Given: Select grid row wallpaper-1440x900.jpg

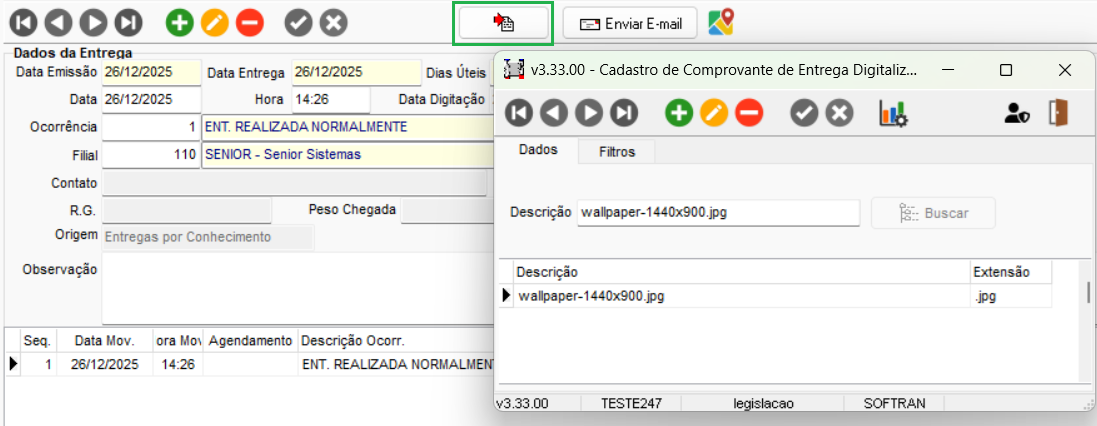Looking at the screenshot, I should pos(777,297).
